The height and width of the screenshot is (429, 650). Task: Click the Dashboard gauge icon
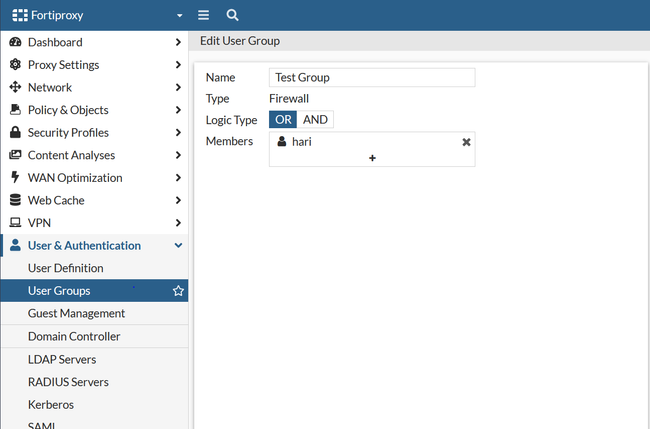[15, 42]
